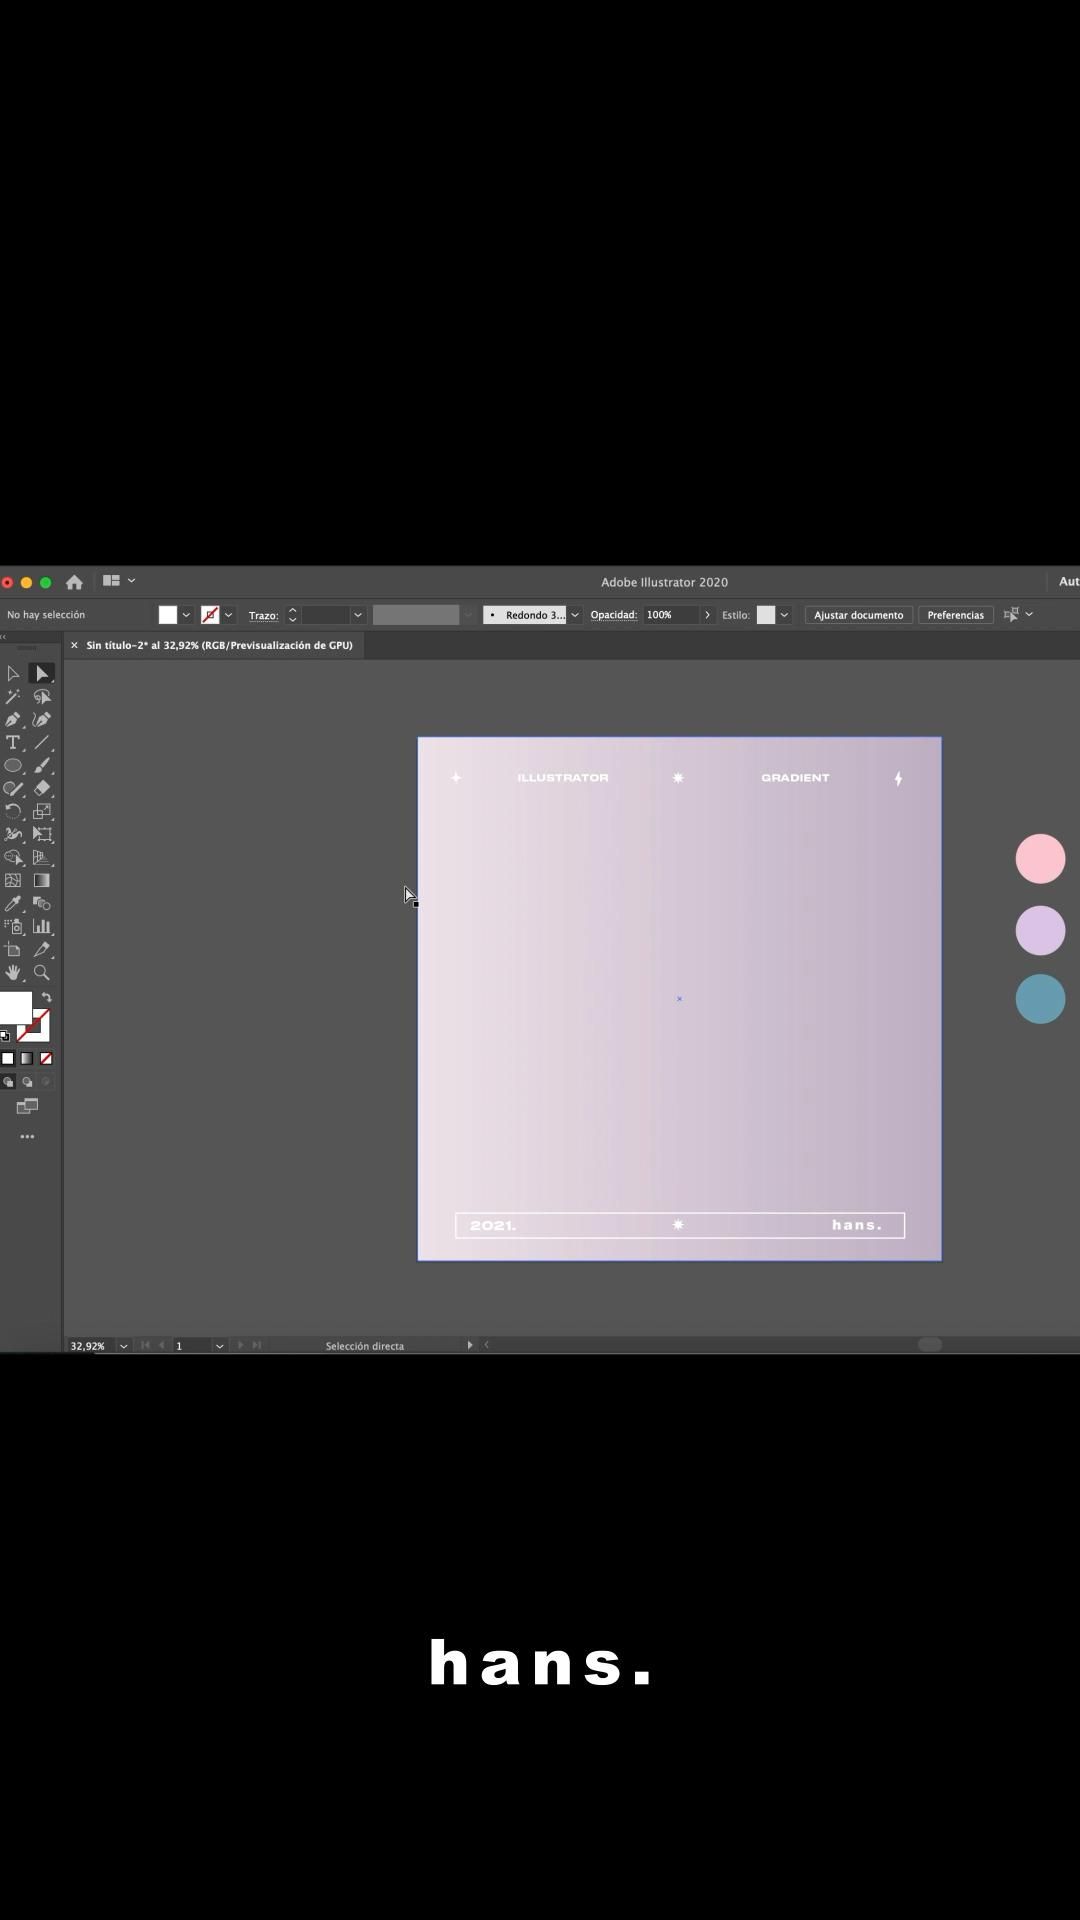The height and width of the screenshot is (1920, 1080).
Task: Activate the Eyedropper tool
Action: pyautogui.click(x=13, y=904)
